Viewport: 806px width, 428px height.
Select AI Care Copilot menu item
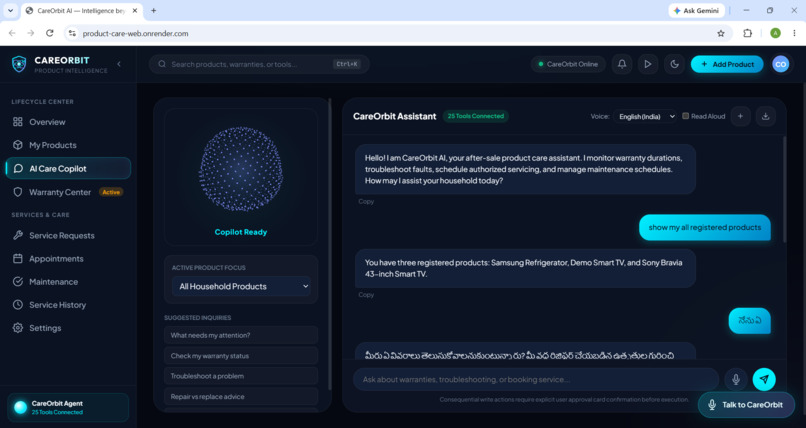click(x=68, y=169)
